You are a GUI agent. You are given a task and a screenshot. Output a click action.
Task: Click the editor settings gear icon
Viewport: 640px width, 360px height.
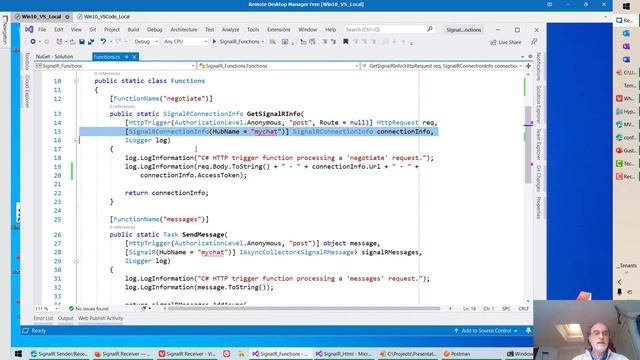click(x=530, y=56)
